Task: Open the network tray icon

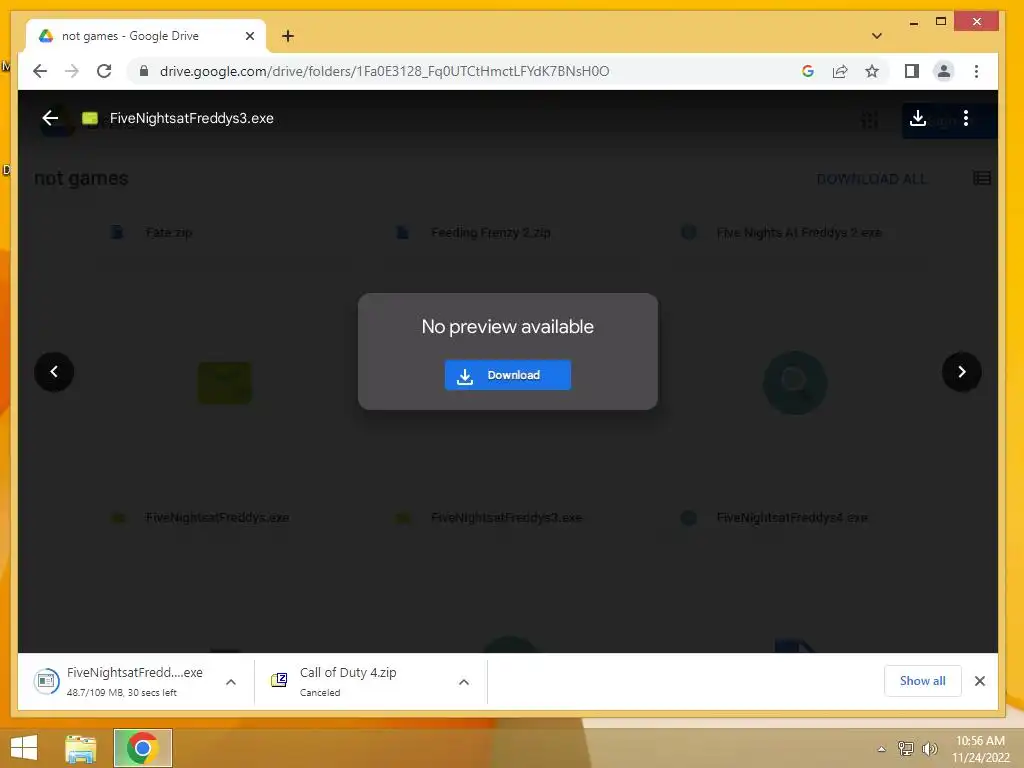Action: 906,748
